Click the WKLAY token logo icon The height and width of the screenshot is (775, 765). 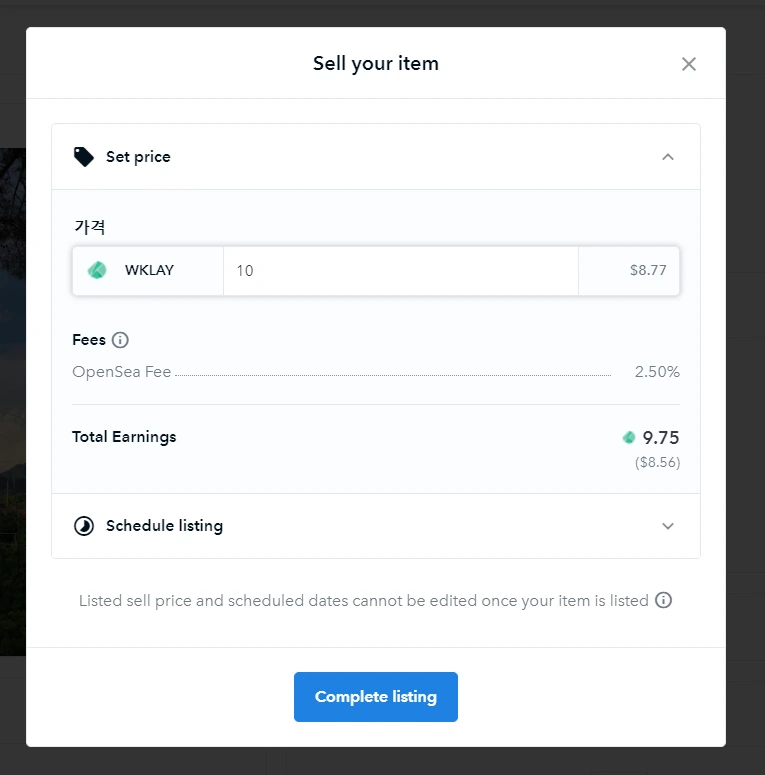coord(97,270)
